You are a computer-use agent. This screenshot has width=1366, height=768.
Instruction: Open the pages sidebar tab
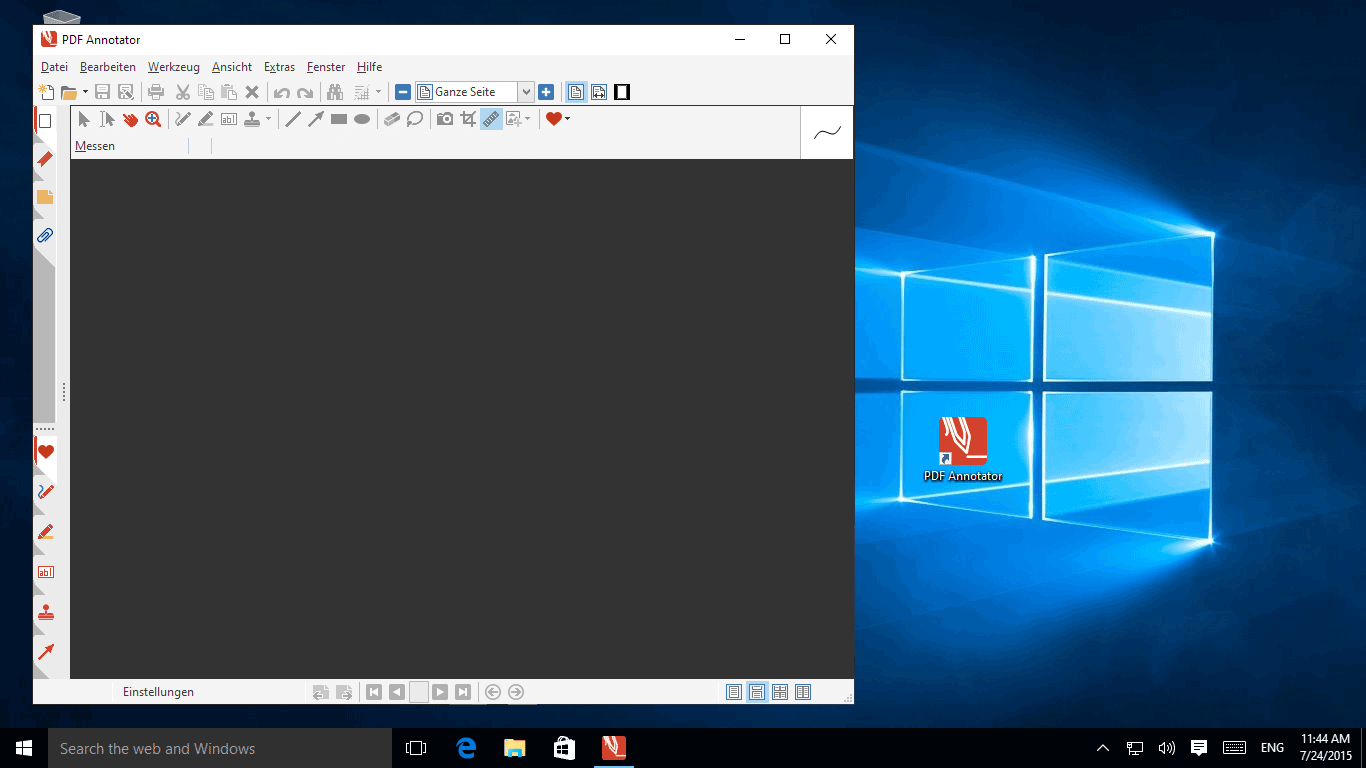click(44, 121)
